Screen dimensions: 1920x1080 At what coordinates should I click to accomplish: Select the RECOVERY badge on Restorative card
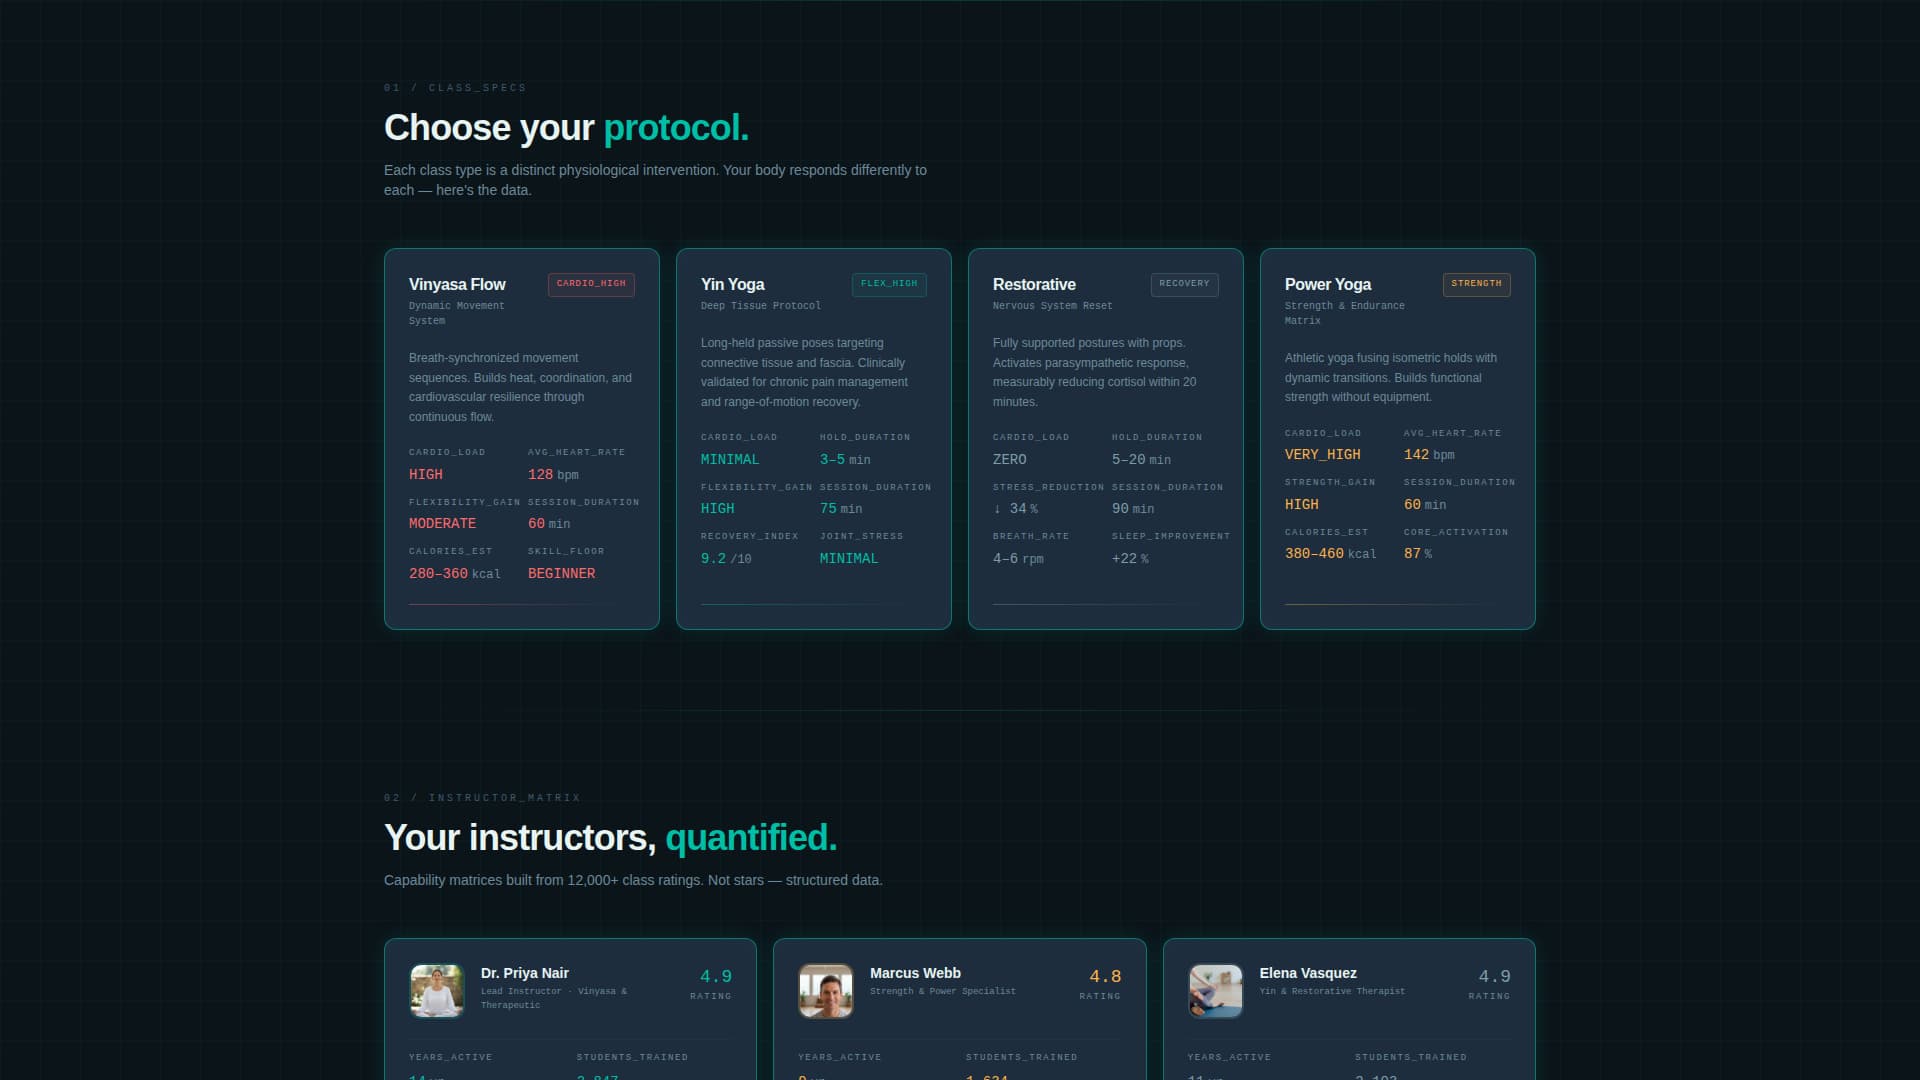tap(1184, 284)
